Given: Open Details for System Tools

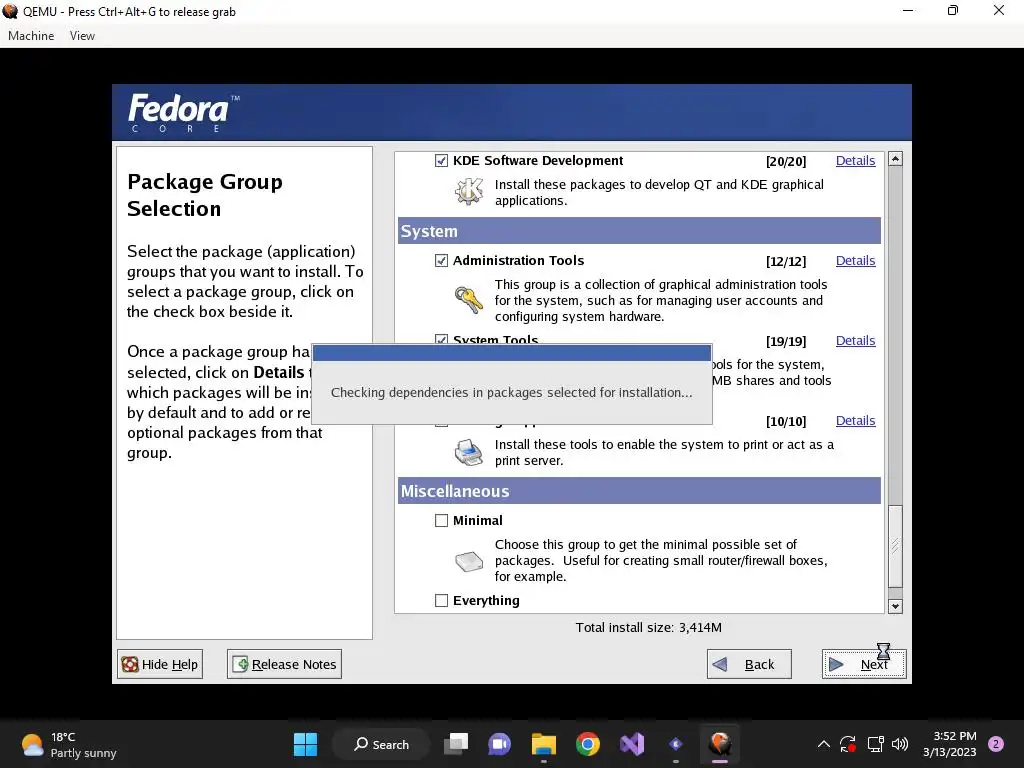Looking at the screenshot, I should tap(856, 340).
